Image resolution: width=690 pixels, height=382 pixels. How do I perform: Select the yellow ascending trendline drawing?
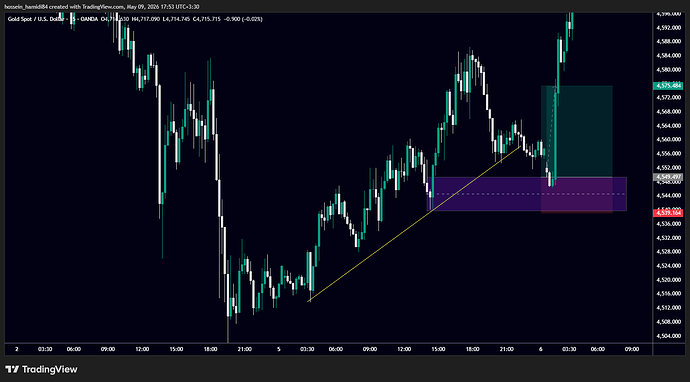[414, 224]
